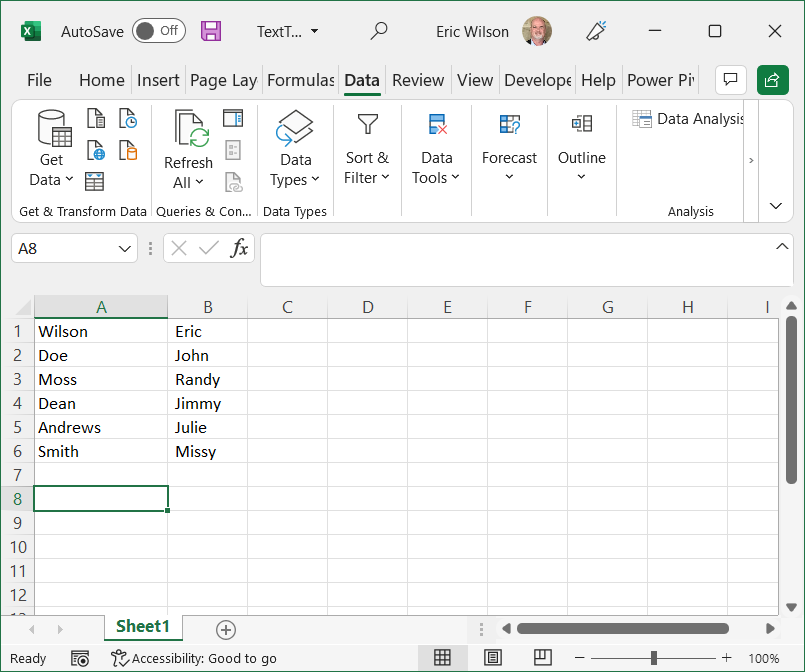Screen dimensions: 805x672
Task: Add a new sheet with plus icon
Action: pos(226,629)
